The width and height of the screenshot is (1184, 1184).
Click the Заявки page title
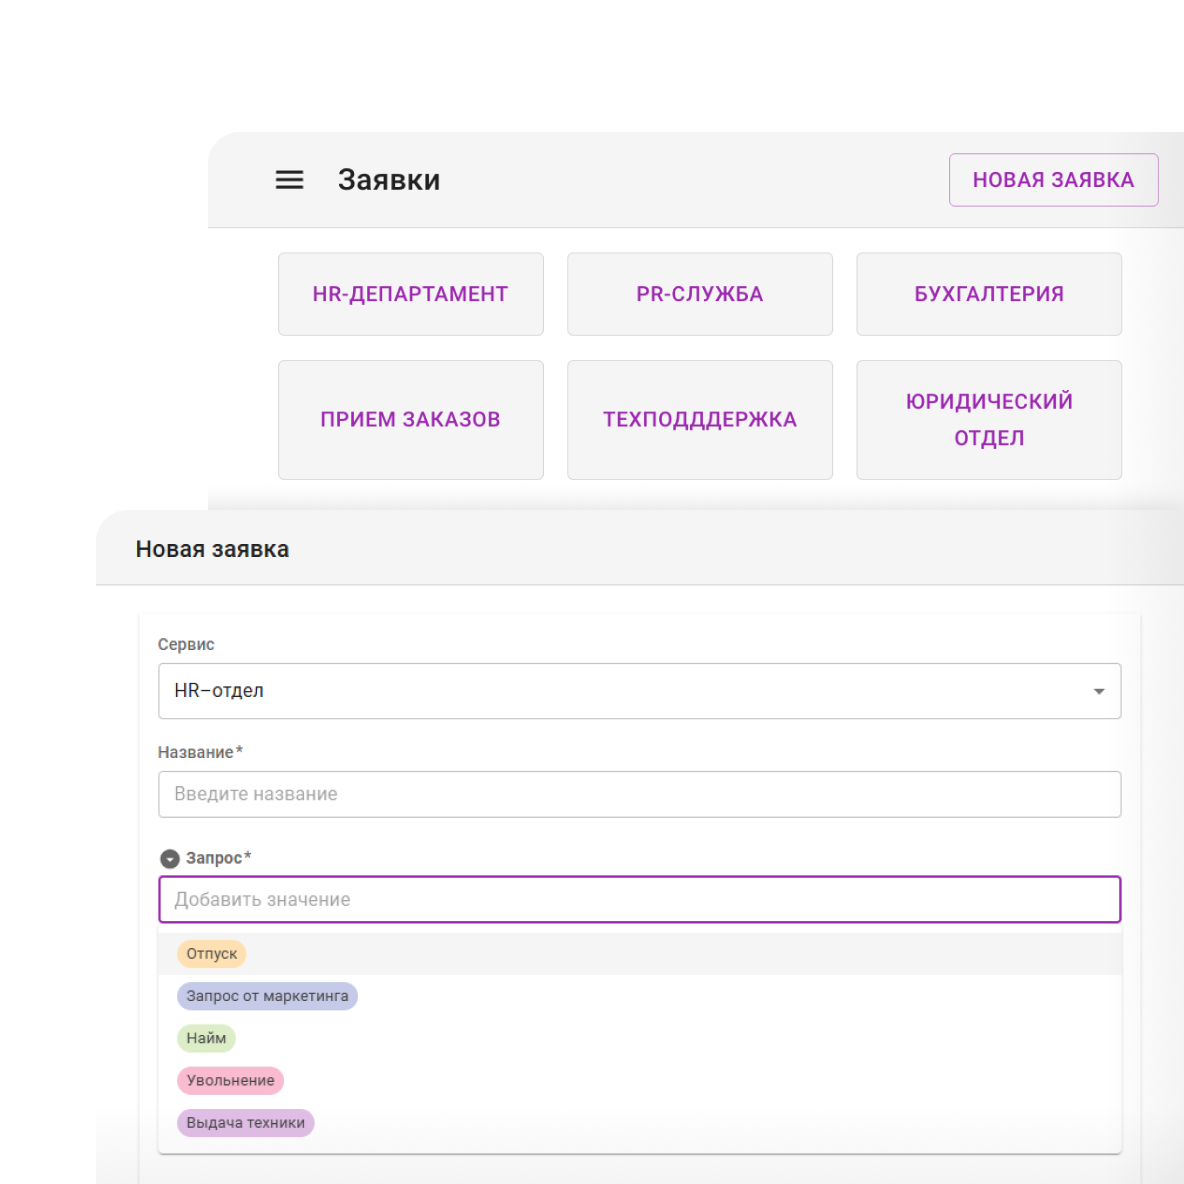(x=389, y=180)
